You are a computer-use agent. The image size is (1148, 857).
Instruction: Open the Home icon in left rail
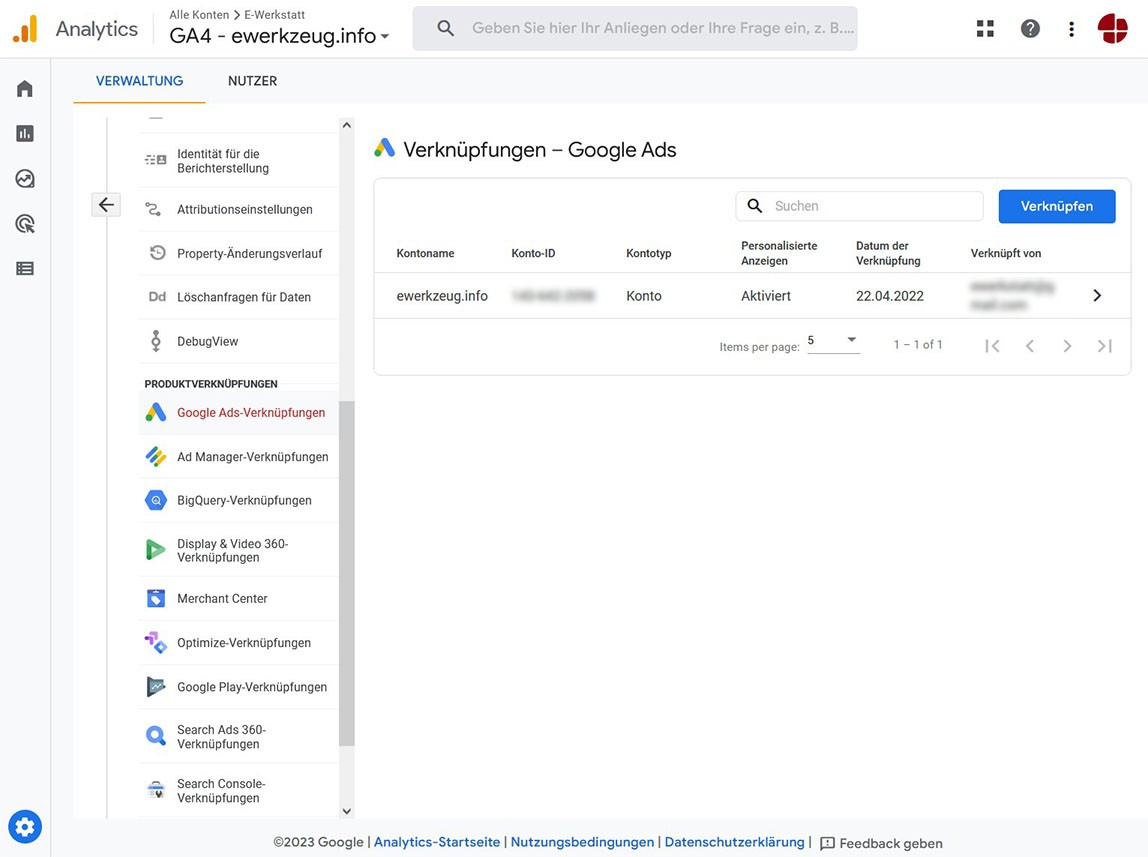point(25,89)
